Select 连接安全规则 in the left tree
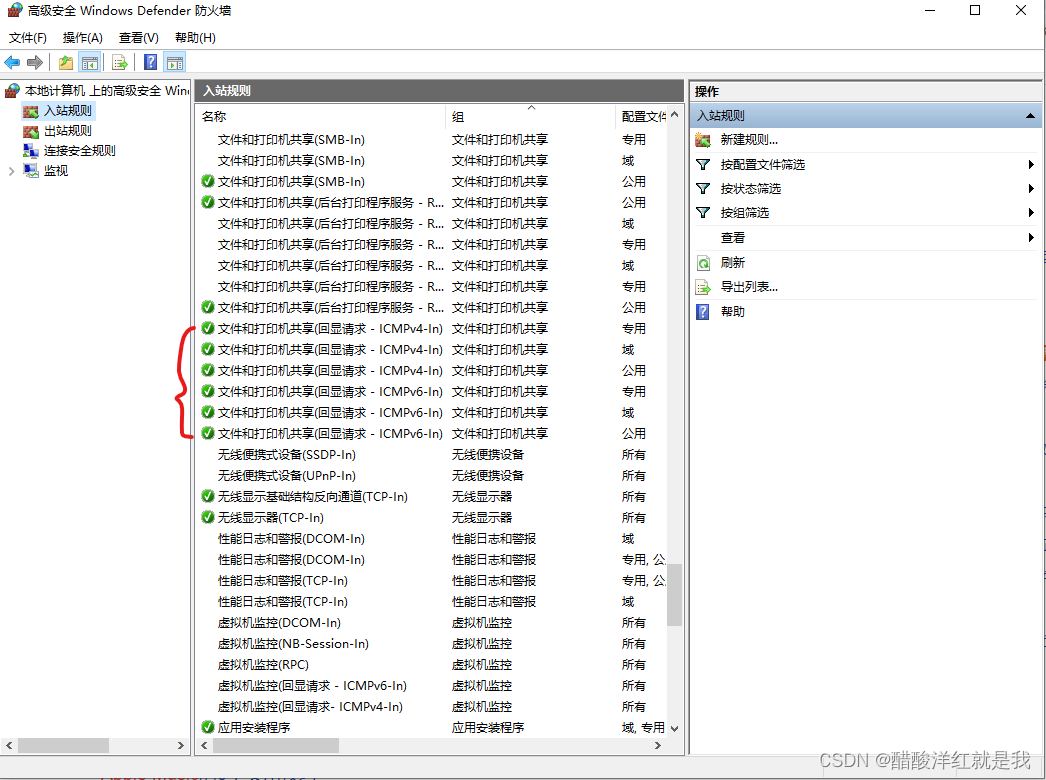This screenshot has height=780, width=1046. pos(79,151)
